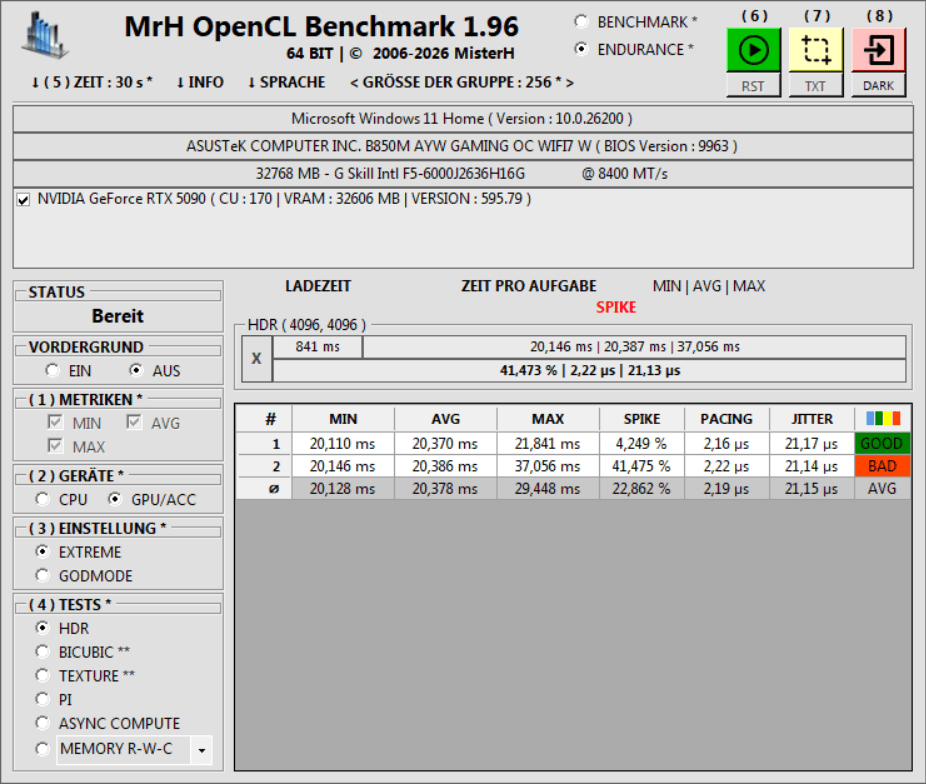The height and width of the screenshot is (784, 926).
Task: Increase group size with right arrow
Action: pos(569,83)
